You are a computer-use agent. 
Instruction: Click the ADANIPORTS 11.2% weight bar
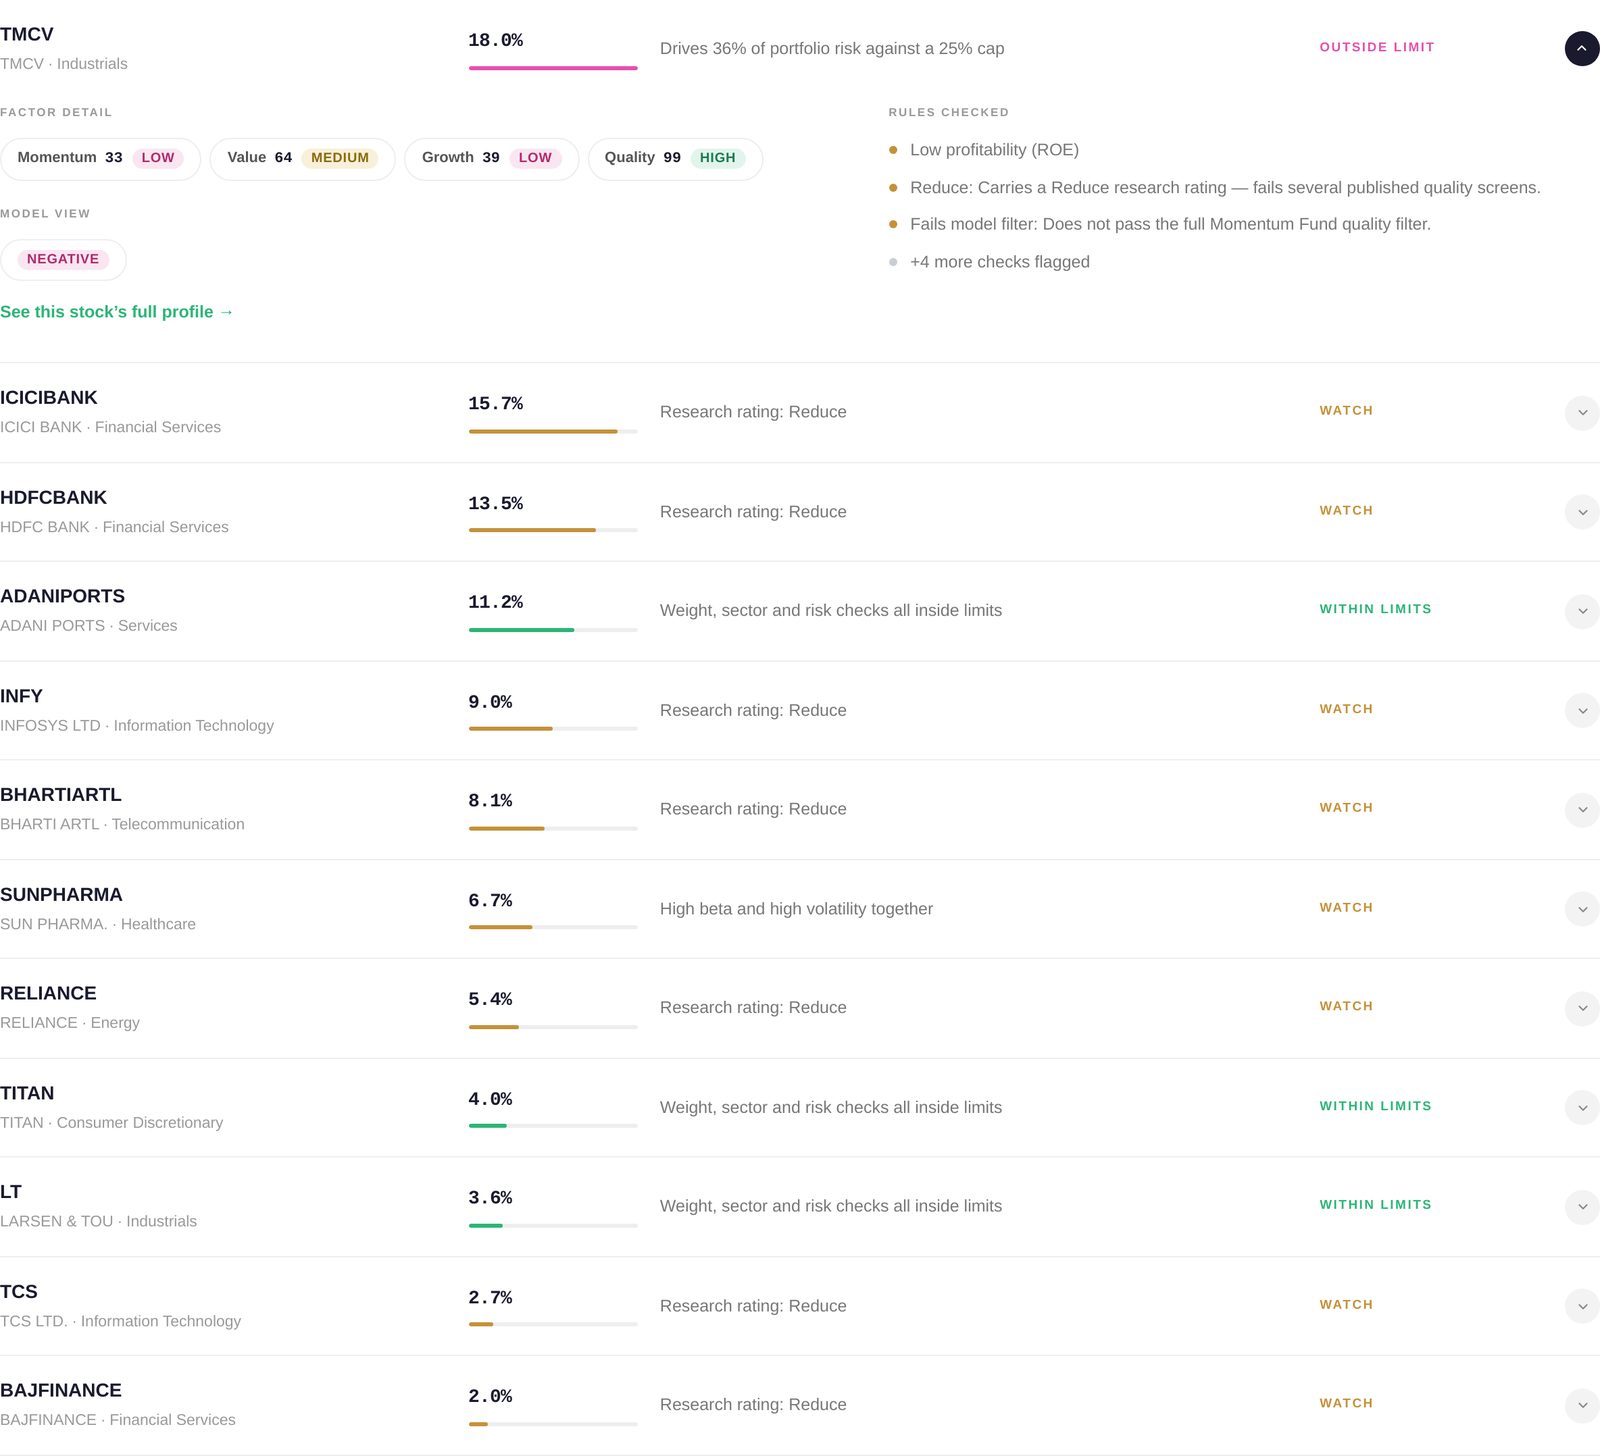coord(553,630)
